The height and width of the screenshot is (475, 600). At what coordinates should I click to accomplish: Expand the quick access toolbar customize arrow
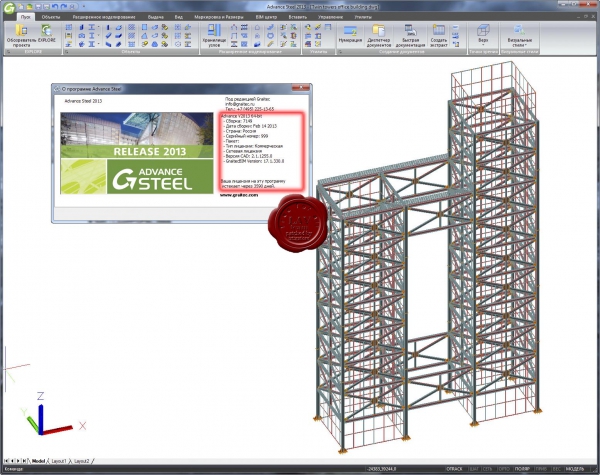(84, 7)
